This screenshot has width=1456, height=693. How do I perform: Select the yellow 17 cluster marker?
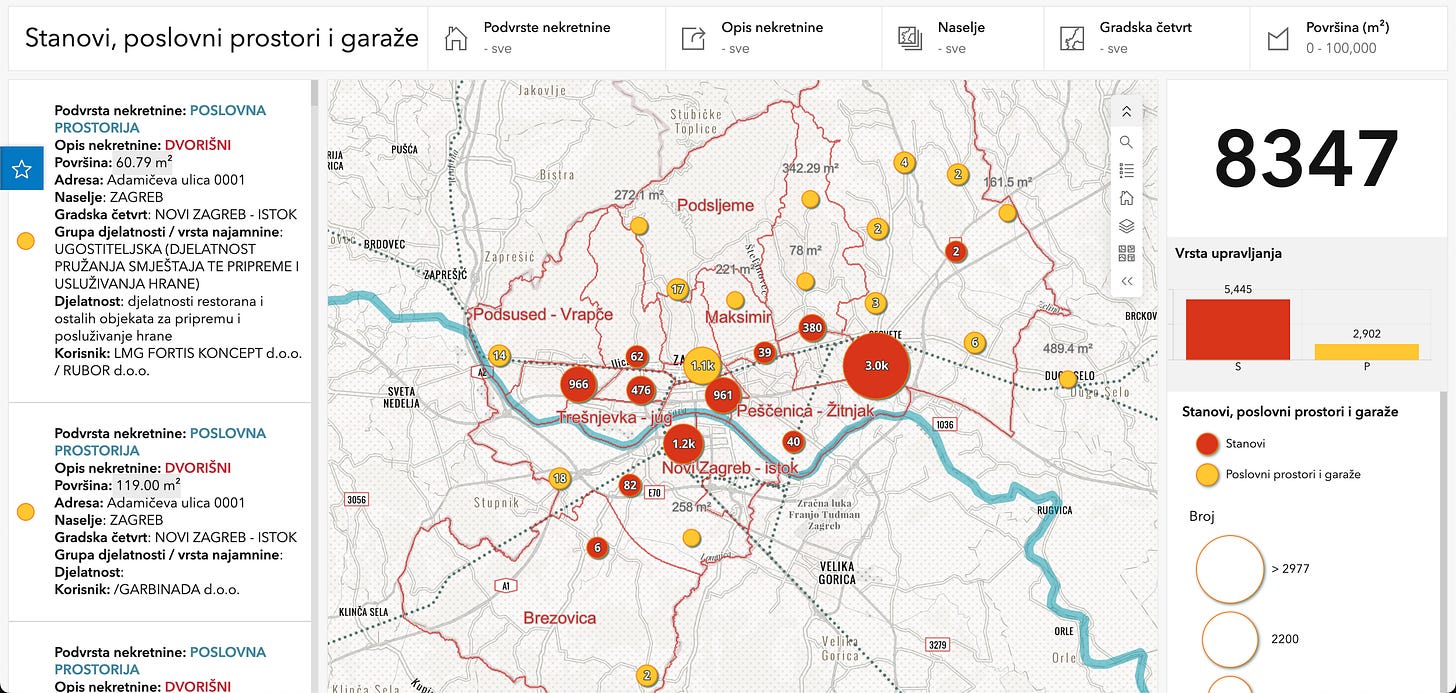point(678,291)
